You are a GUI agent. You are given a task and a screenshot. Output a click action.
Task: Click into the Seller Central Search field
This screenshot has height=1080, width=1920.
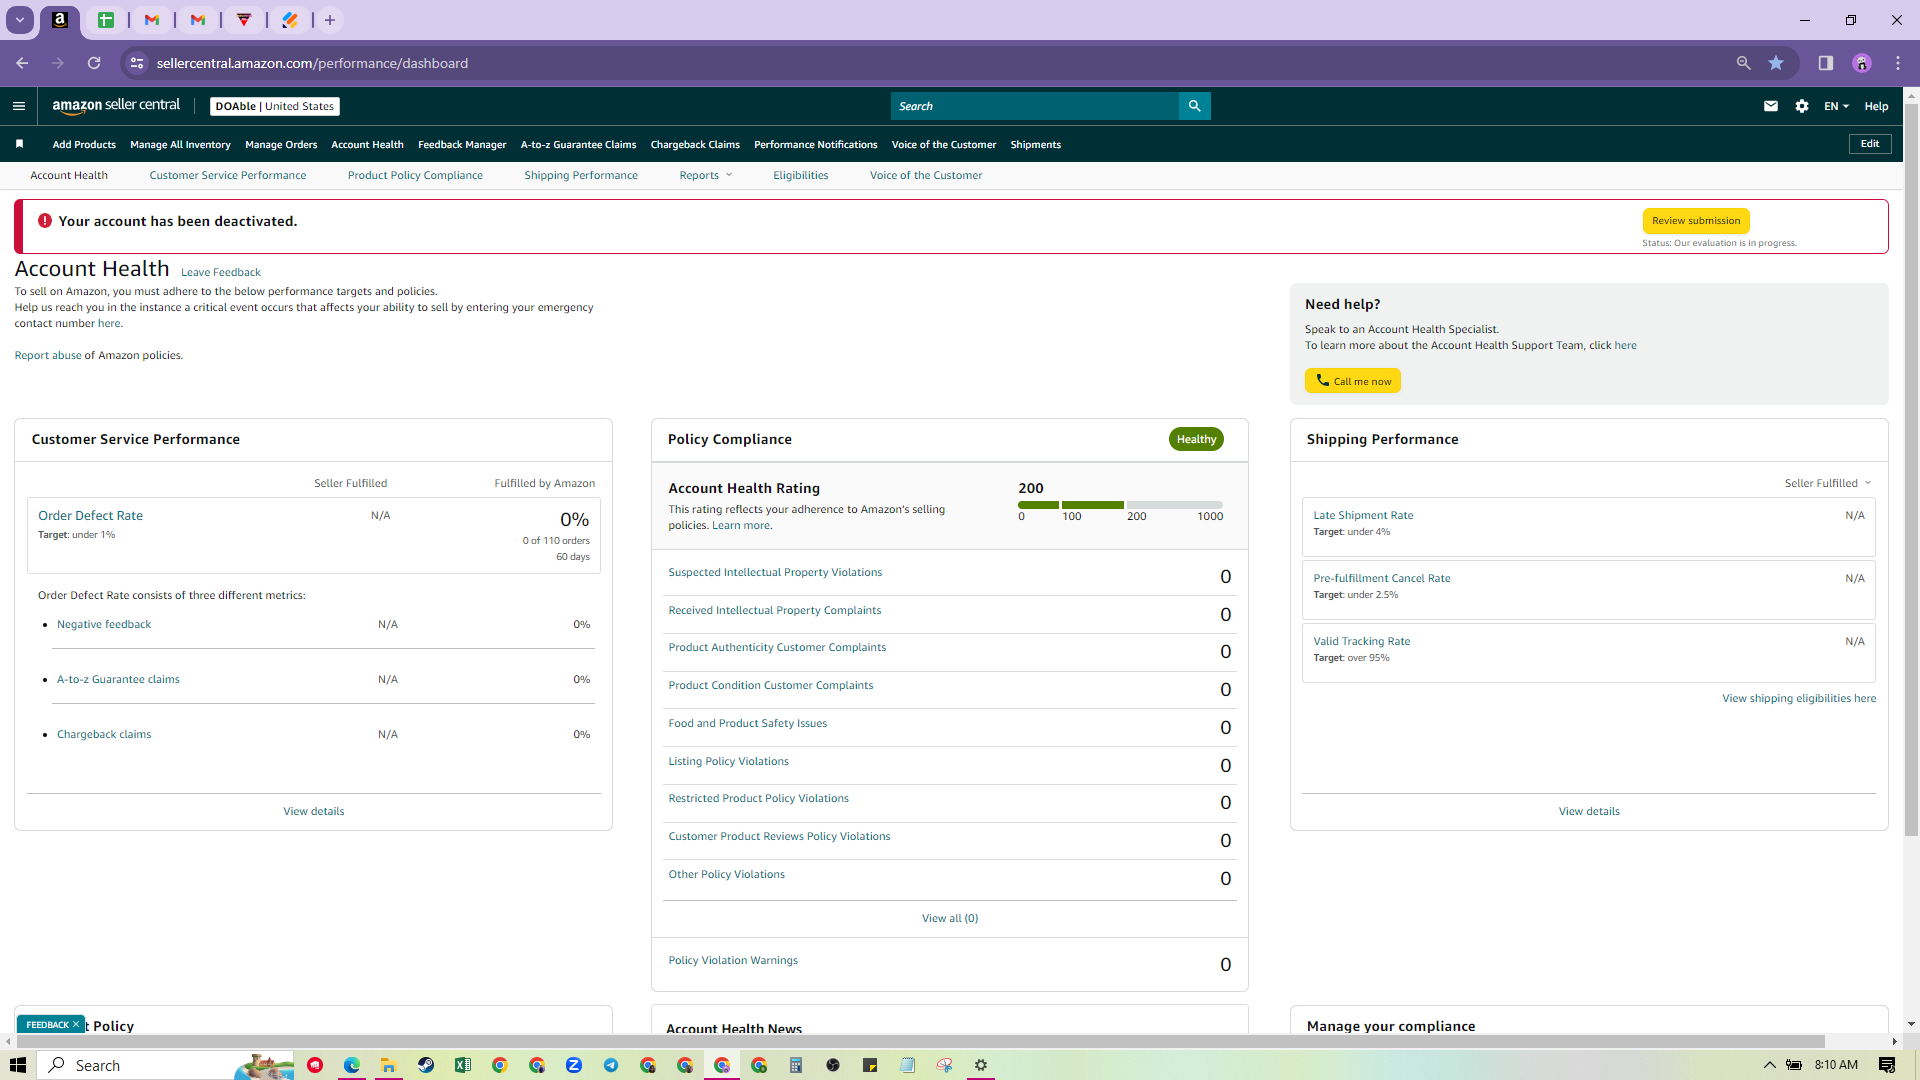[1035, 106]
